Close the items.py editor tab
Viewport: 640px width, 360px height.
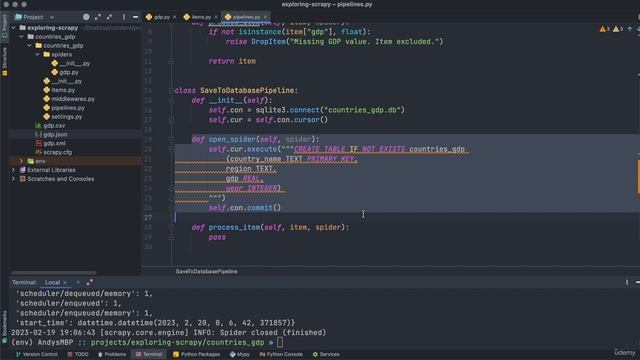[216, 17]
